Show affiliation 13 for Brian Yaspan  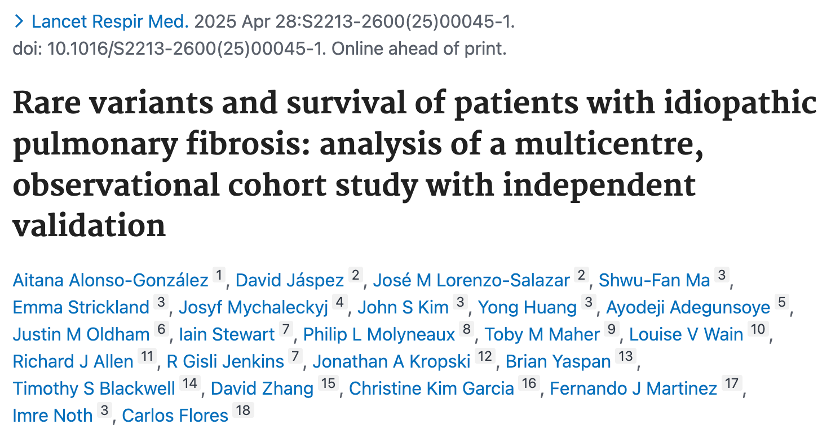(x=626, y=356)
